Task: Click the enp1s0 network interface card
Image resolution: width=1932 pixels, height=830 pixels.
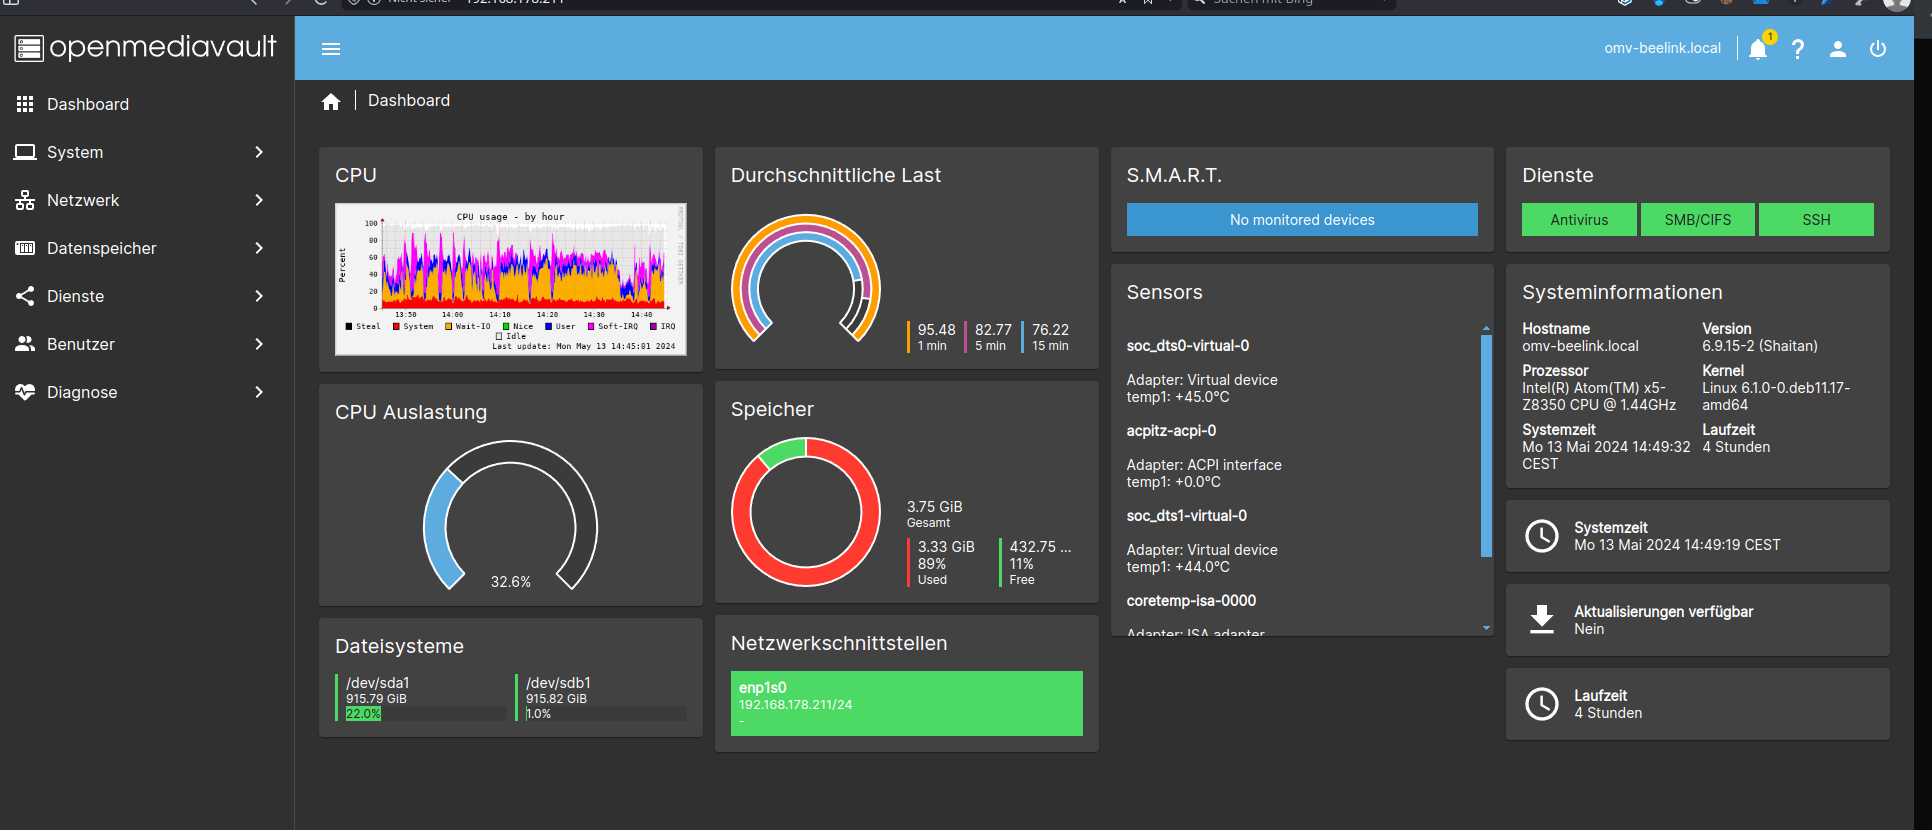Action: (x=906, y=704)
